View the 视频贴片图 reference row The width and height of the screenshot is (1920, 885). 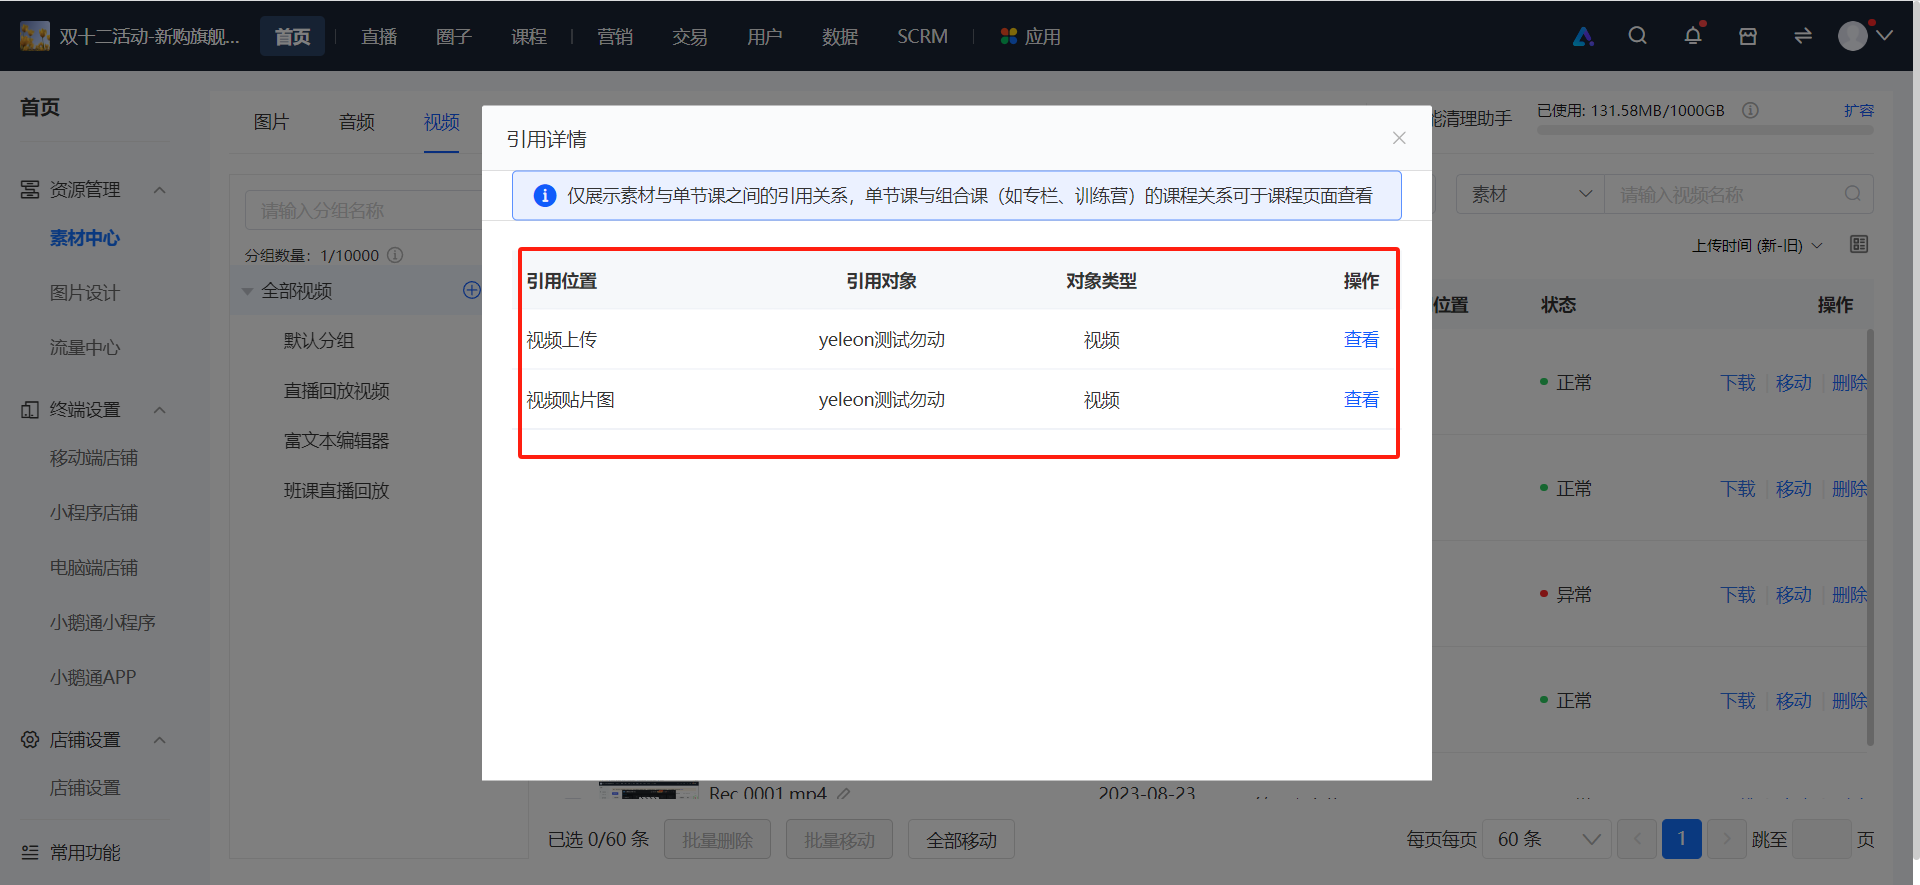coord(1361,400)
